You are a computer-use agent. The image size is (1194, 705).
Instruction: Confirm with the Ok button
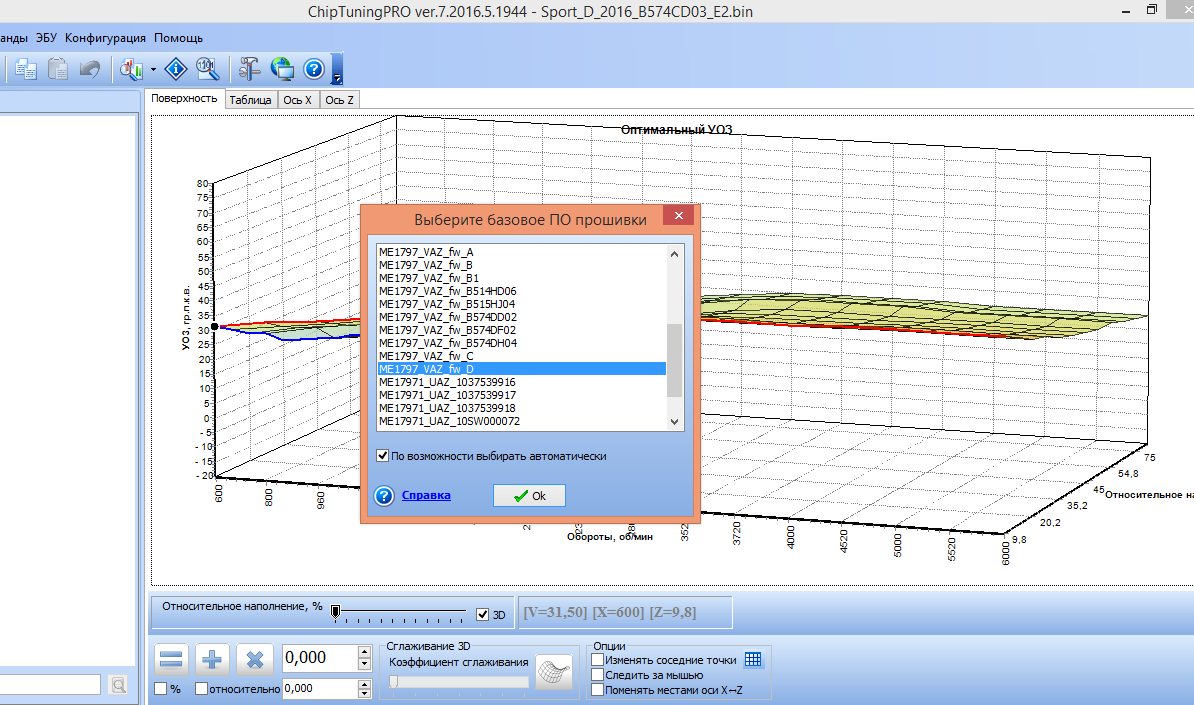coord(529,496)
